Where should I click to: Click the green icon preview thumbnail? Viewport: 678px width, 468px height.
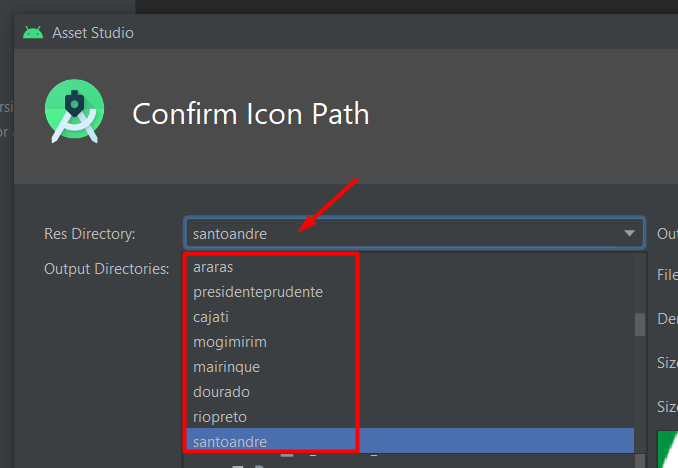pos(667,447)
